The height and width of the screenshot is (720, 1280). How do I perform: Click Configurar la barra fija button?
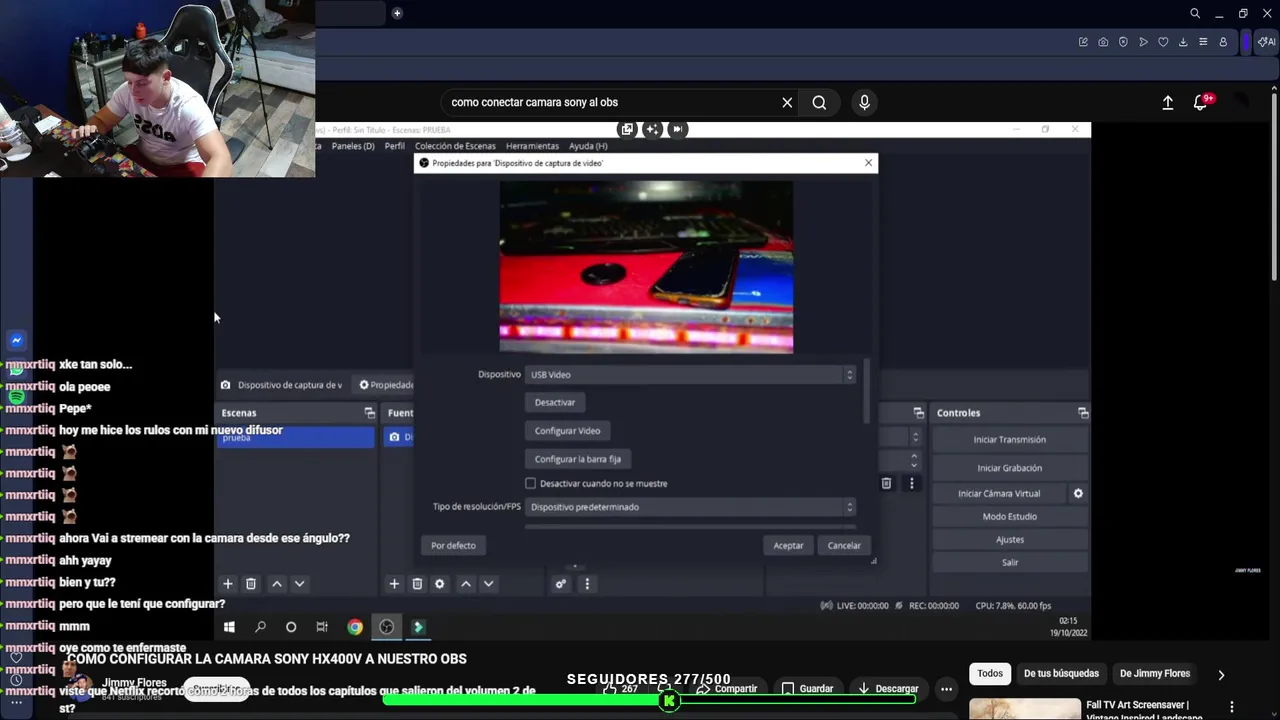coord(578,459)
